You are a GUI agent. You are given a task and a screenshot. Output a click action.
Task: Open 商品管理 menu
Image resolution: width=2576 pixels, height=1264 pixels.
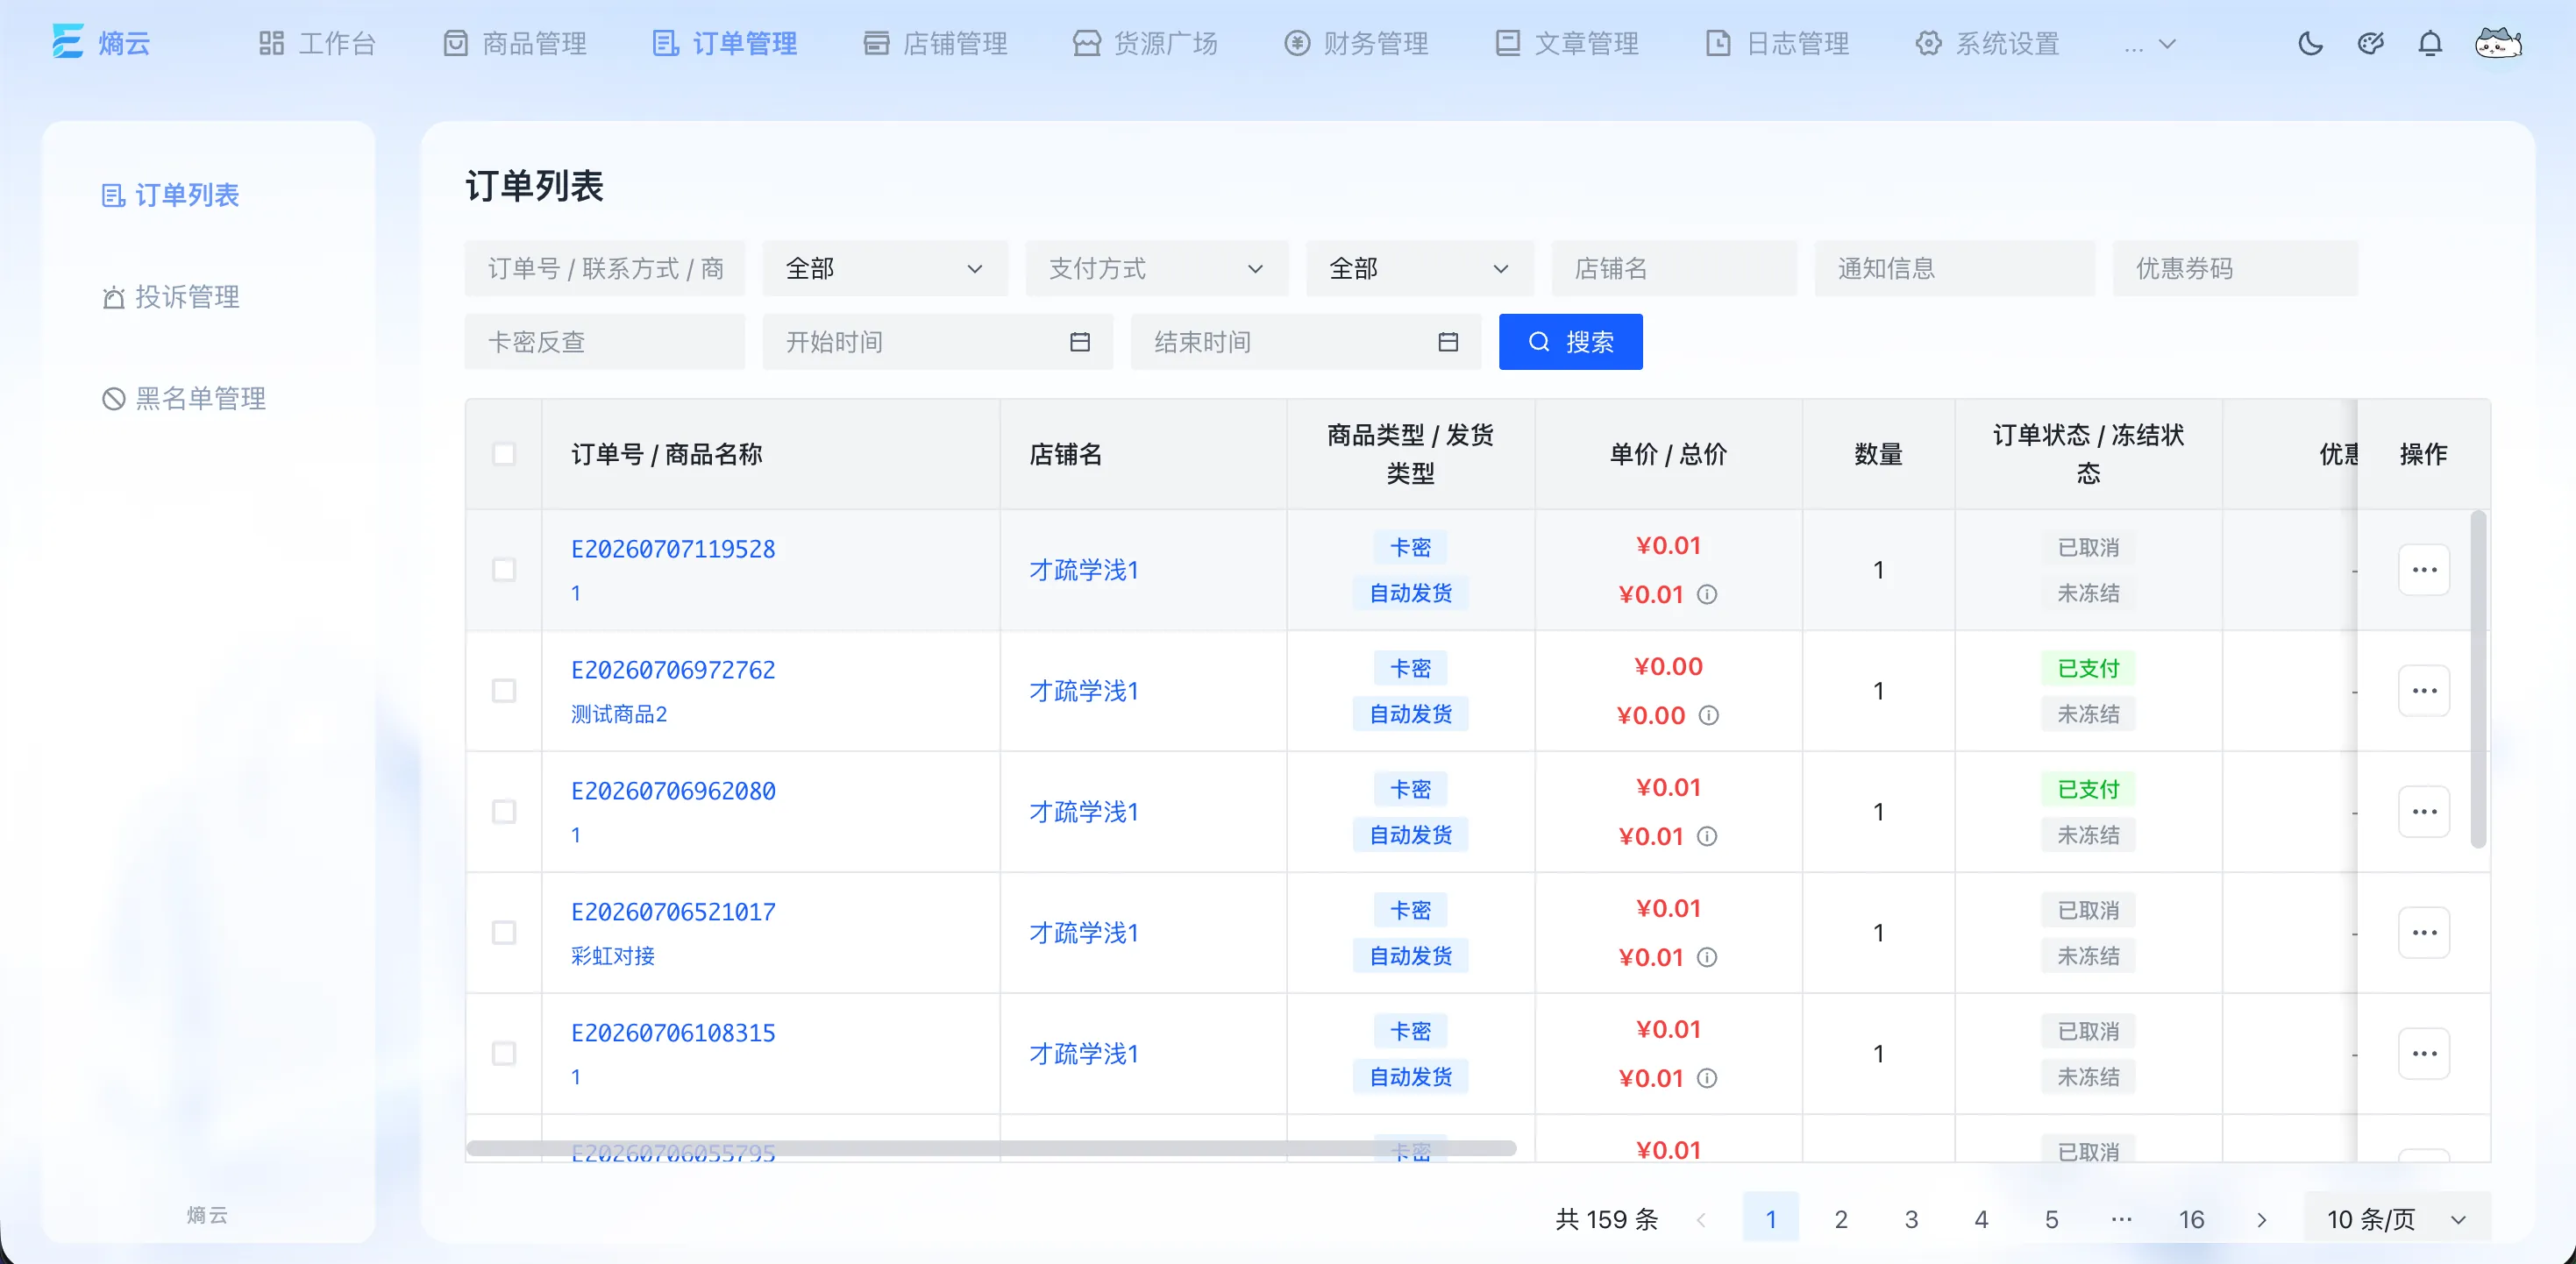(x=515, y=44)
